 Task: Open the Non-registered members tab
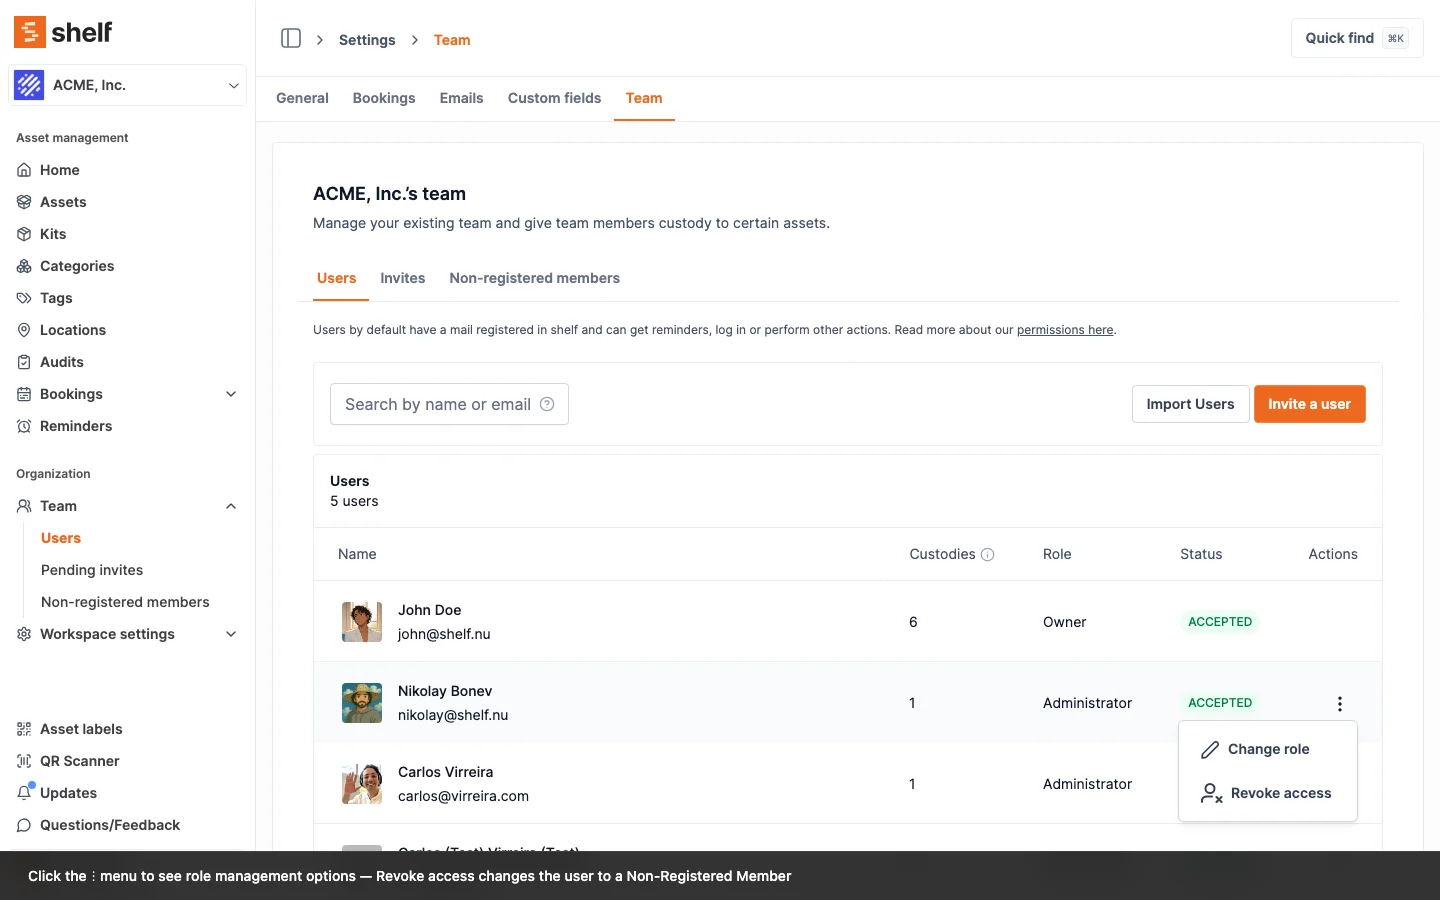click(534, 278)
